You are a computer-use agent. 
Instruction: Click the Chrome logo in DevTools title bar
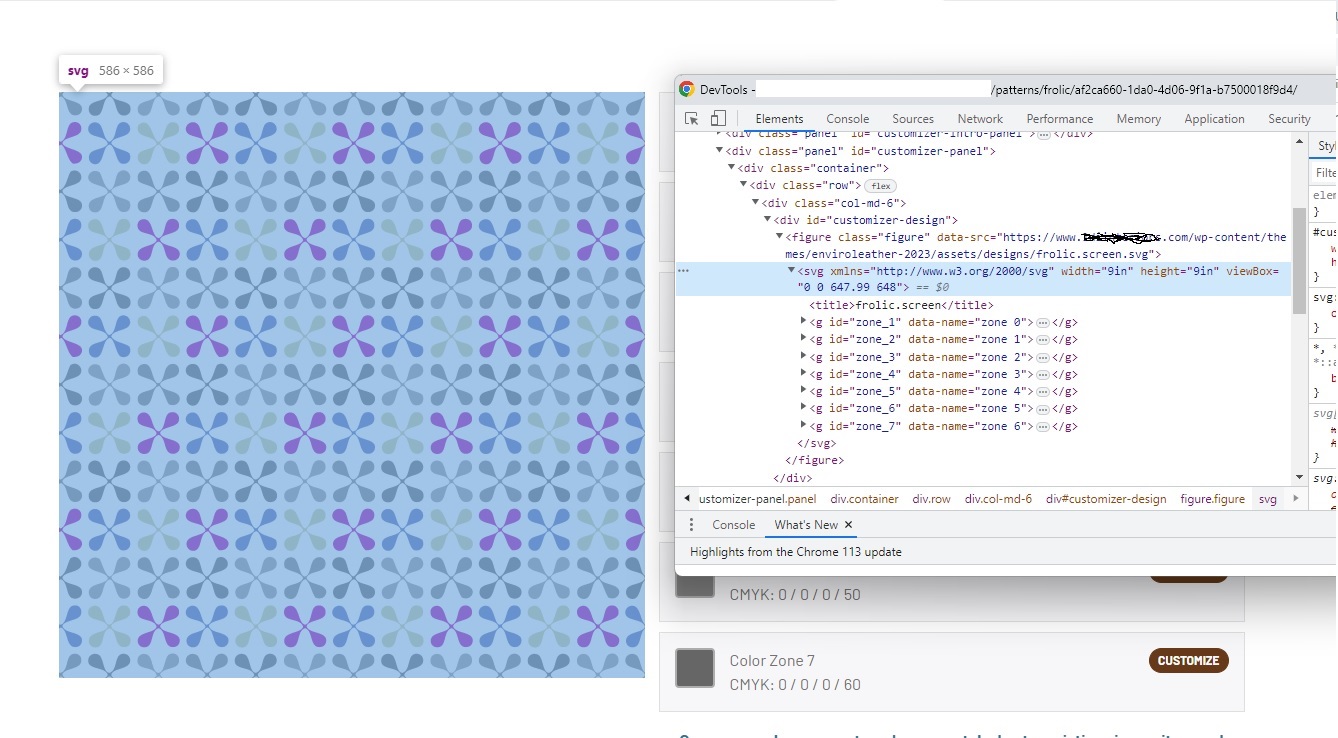coord(687,89)
